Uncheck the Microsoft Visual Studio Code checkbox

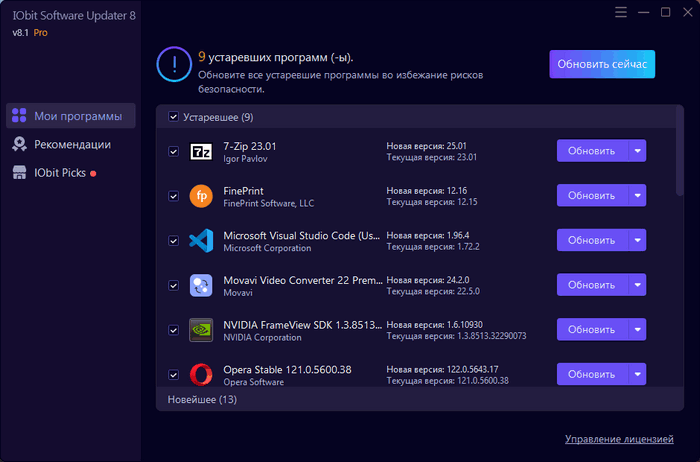pos(173,241)
